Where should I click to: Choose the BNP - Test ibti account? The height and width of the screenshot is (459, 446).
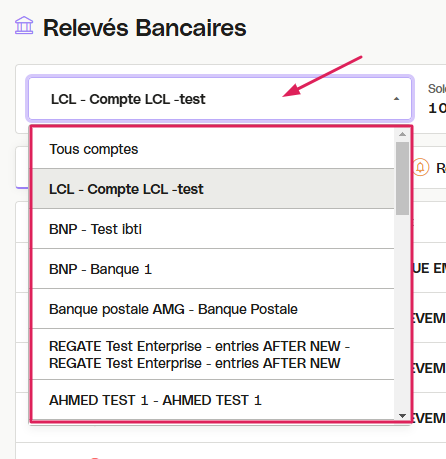(x=213, y=229)
